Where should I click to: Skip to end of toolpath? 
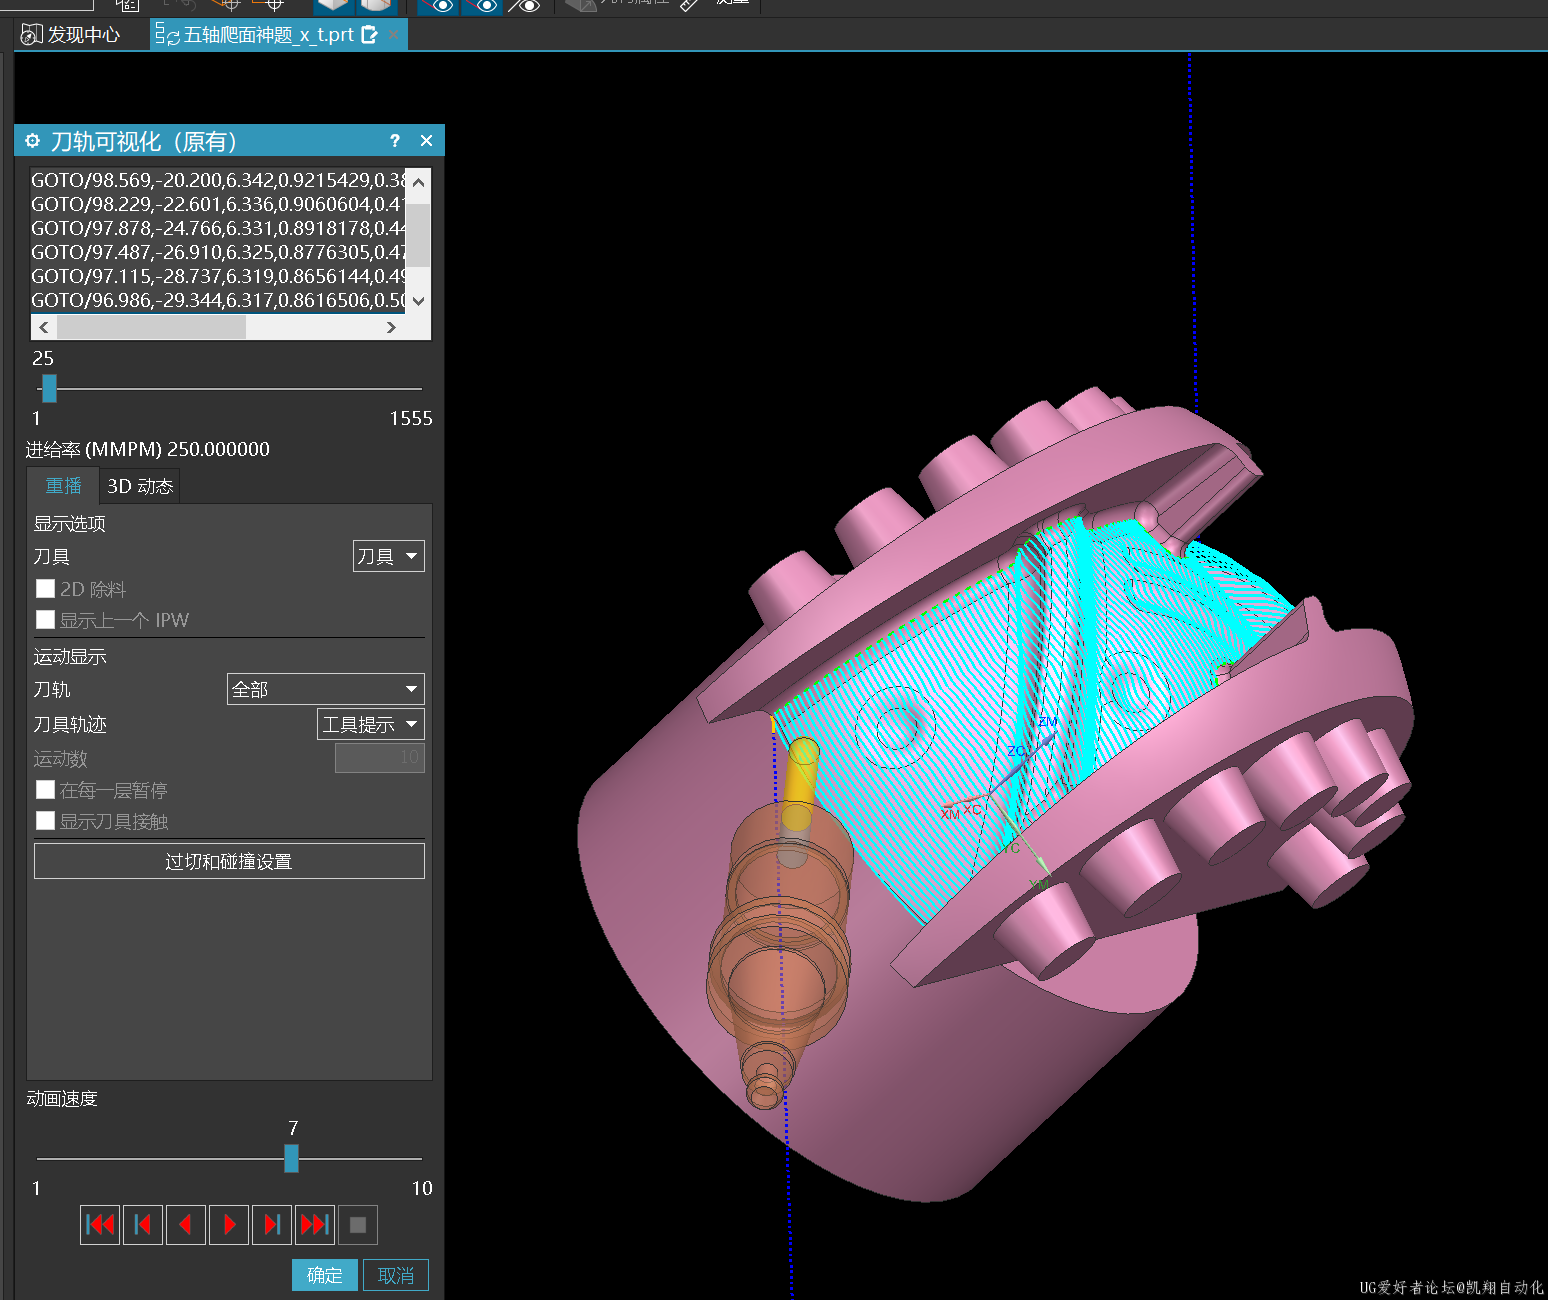315,1225
